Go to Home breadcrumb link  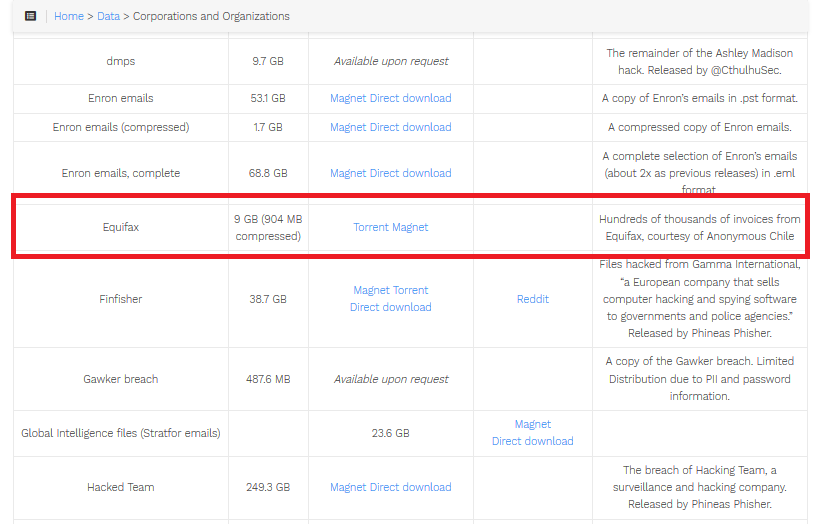click(69, 16)
